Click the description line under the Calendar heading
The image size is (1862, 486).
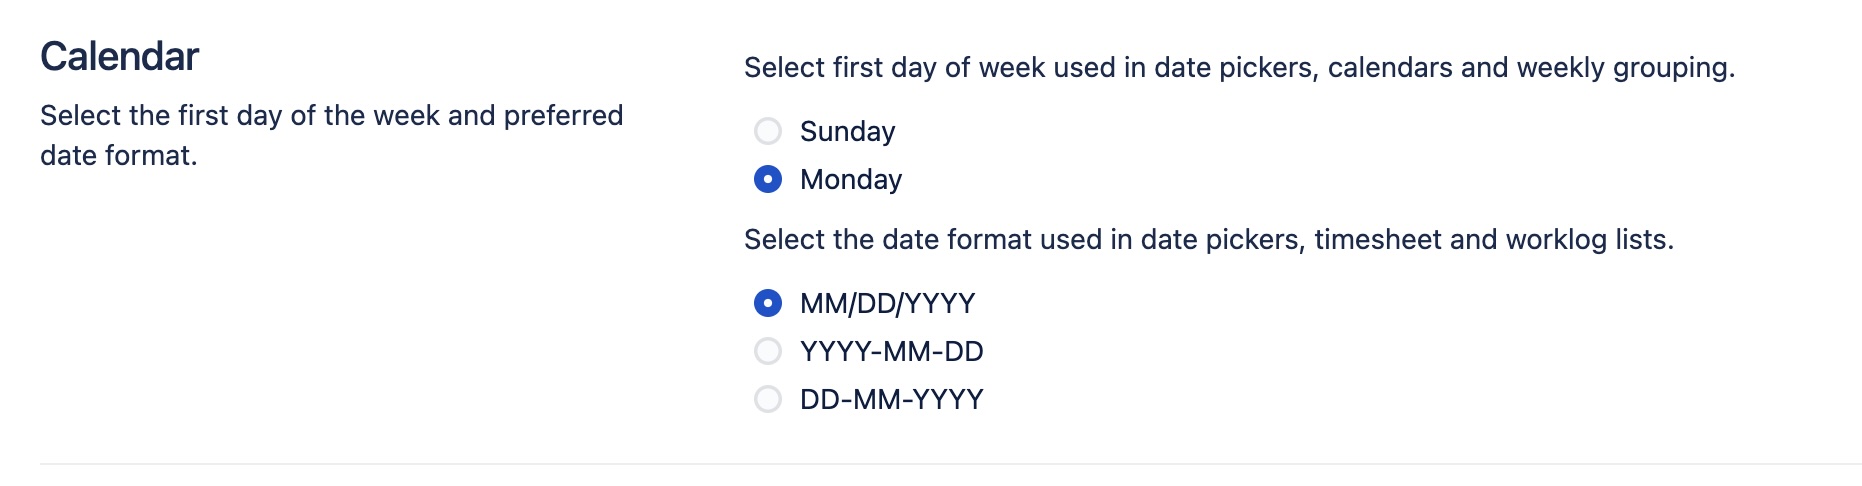click(x=331, y=116)
